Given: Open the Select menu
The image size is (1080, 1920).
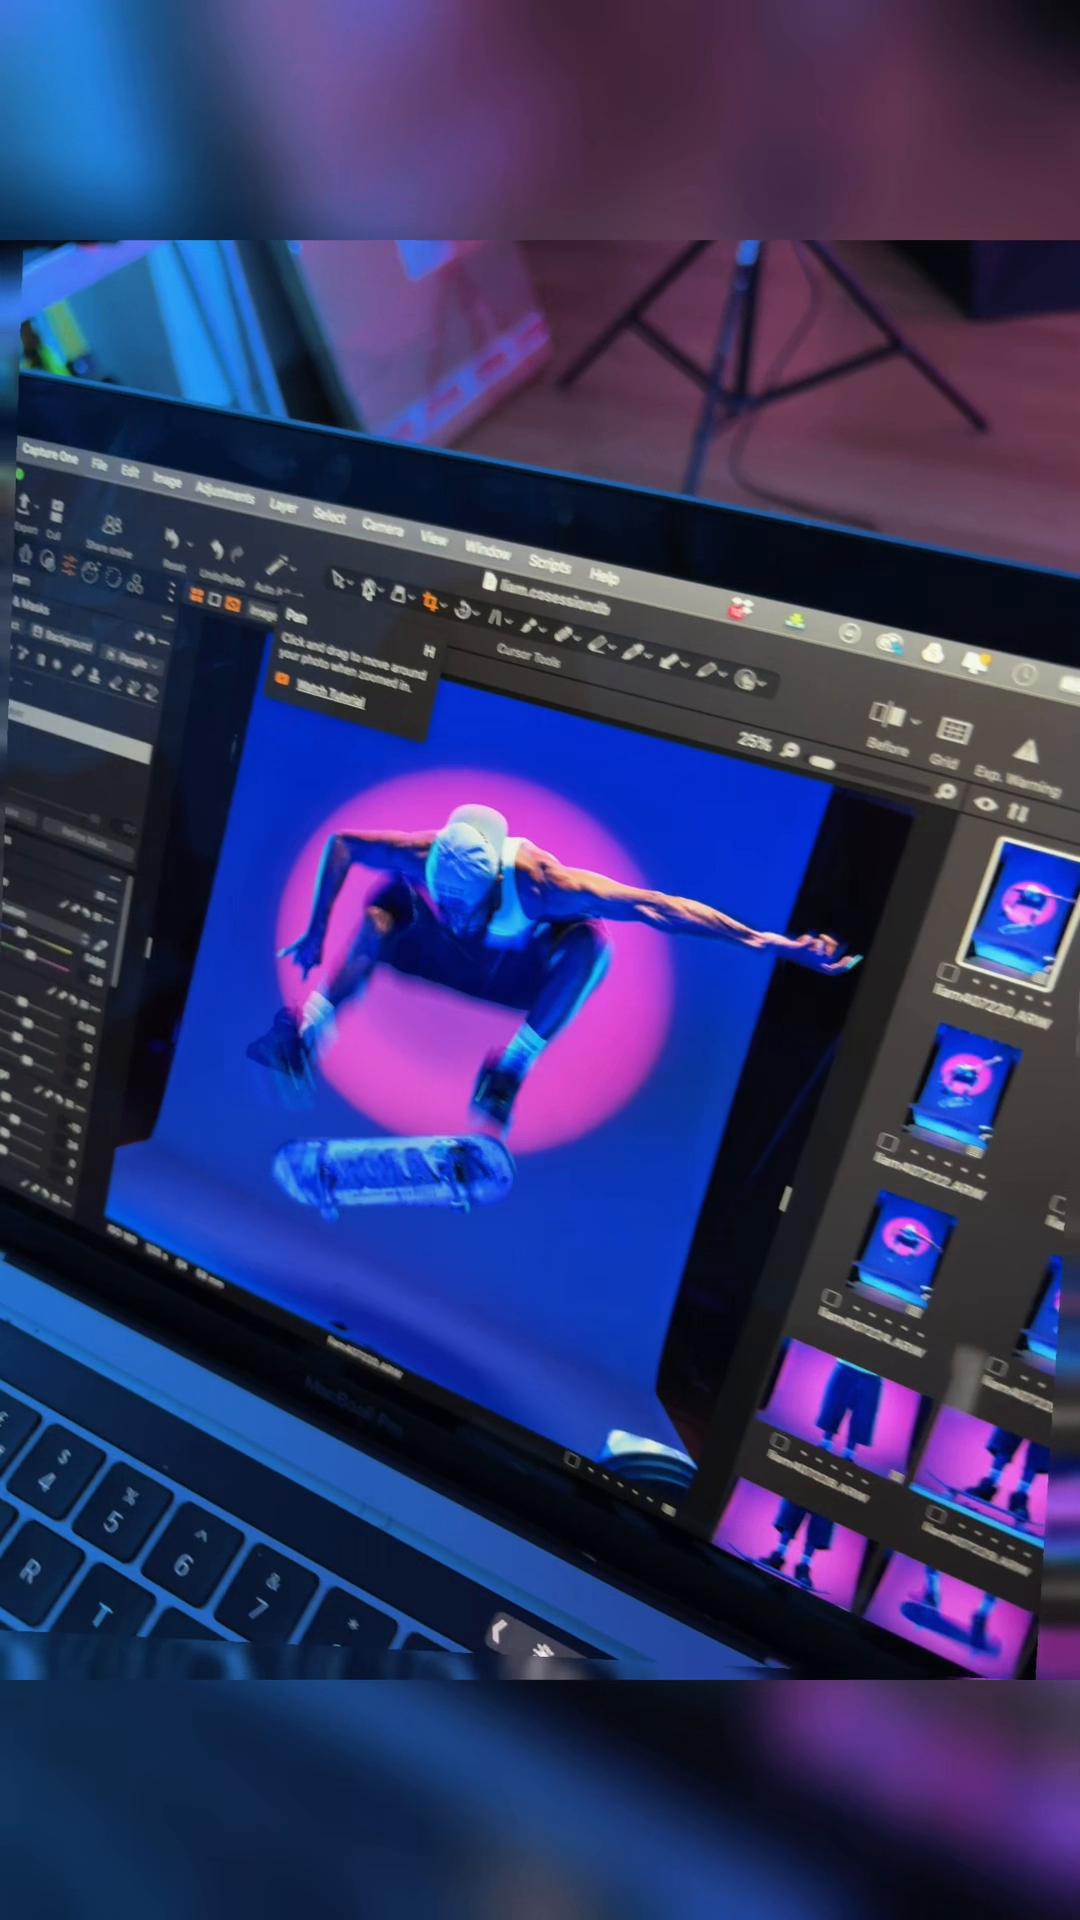Looking at the screenshot, I should (329, 517).
